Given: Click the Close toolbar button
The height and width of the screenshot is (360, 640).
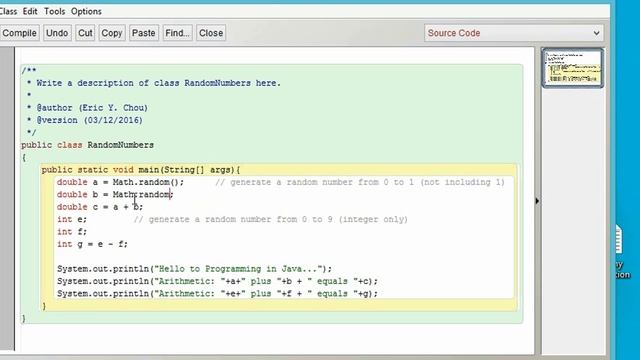Looking at the screenshot, I should [x=211, y=33].
